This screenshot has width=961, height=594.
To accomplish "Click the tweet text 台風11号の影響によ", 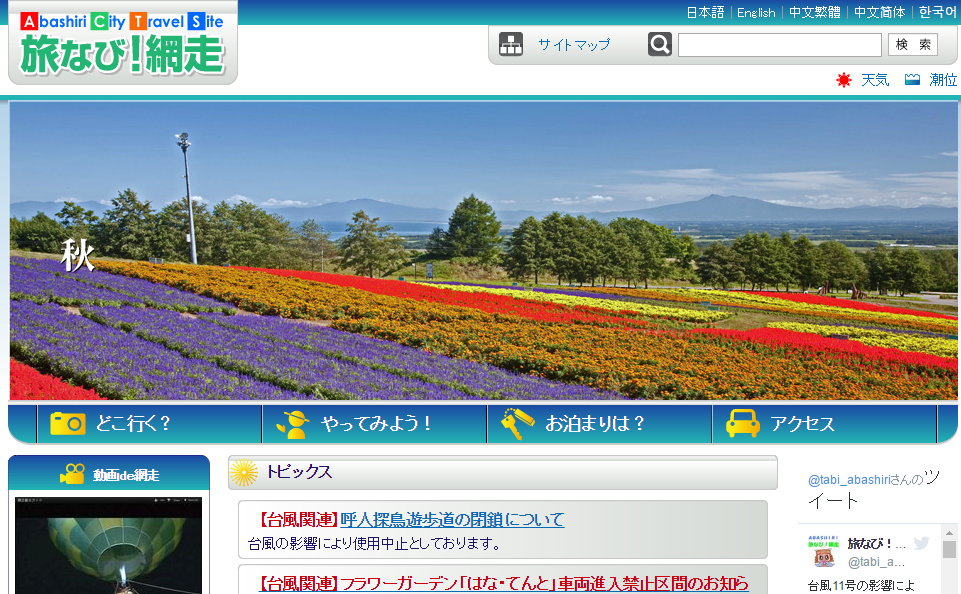I will [861, 586].
